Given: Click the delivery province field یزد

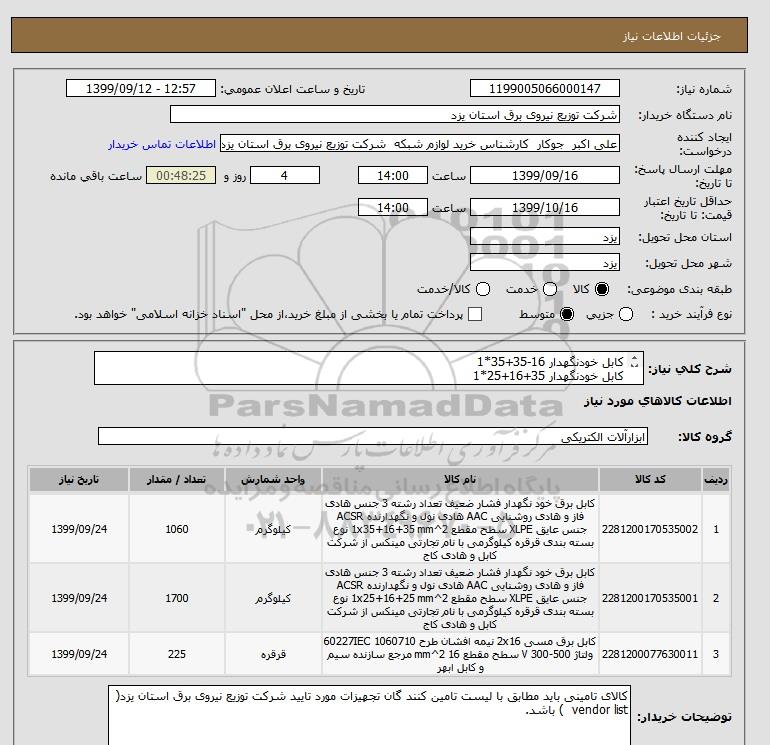Looking at the screenshot, I should [545, 236].
